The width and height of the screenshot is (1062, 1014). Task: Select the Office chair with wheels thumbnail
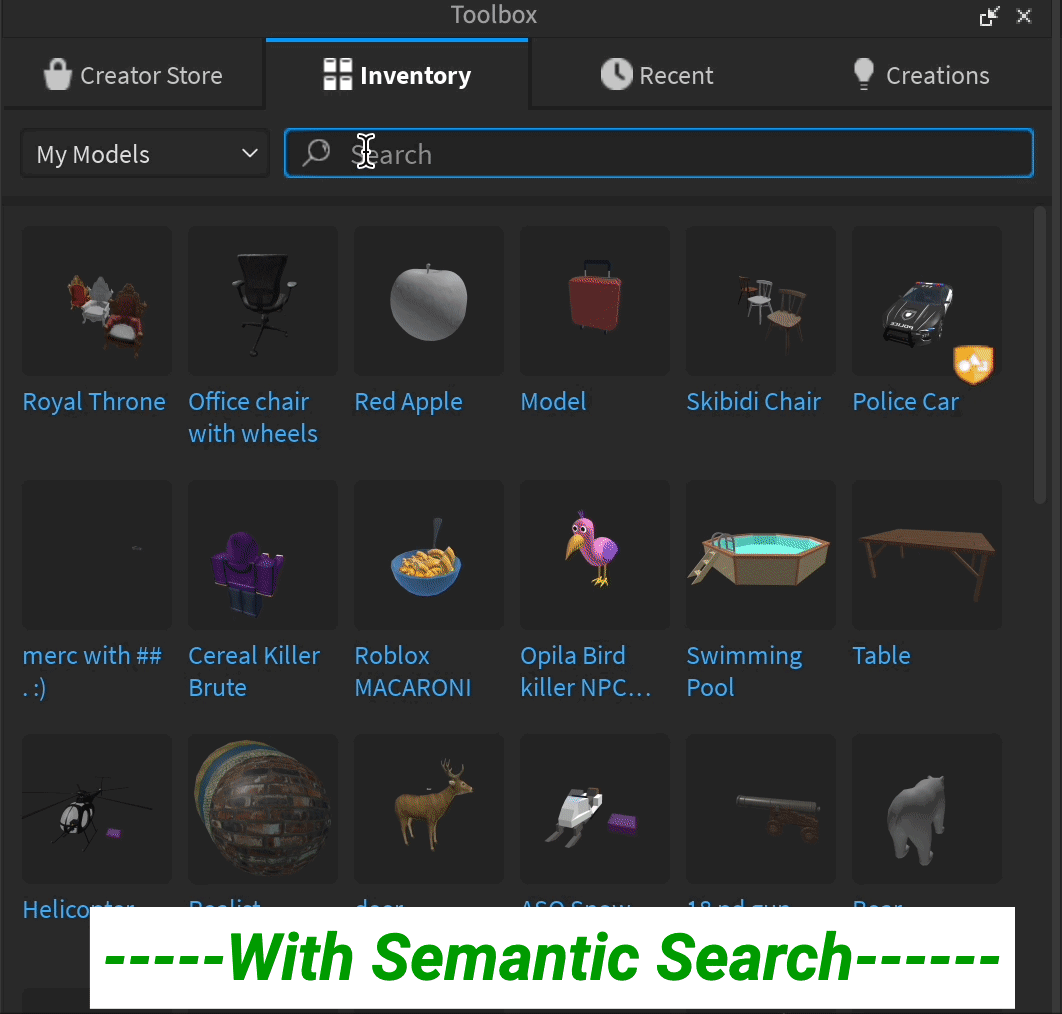[263, 301]
